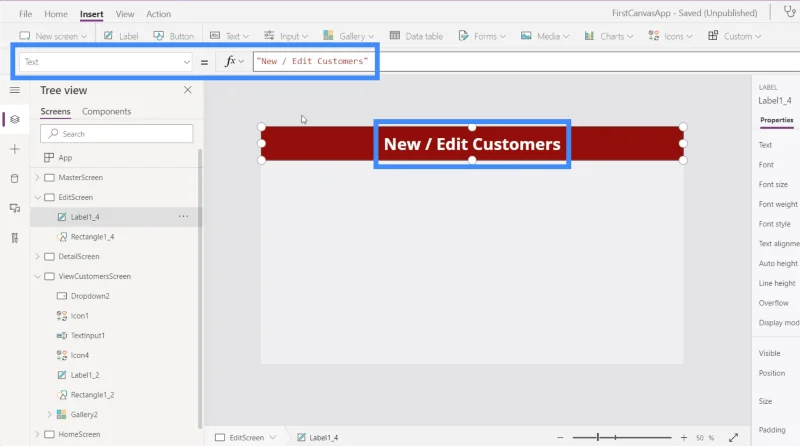Open the Charts dropdown

coord(609,36)
